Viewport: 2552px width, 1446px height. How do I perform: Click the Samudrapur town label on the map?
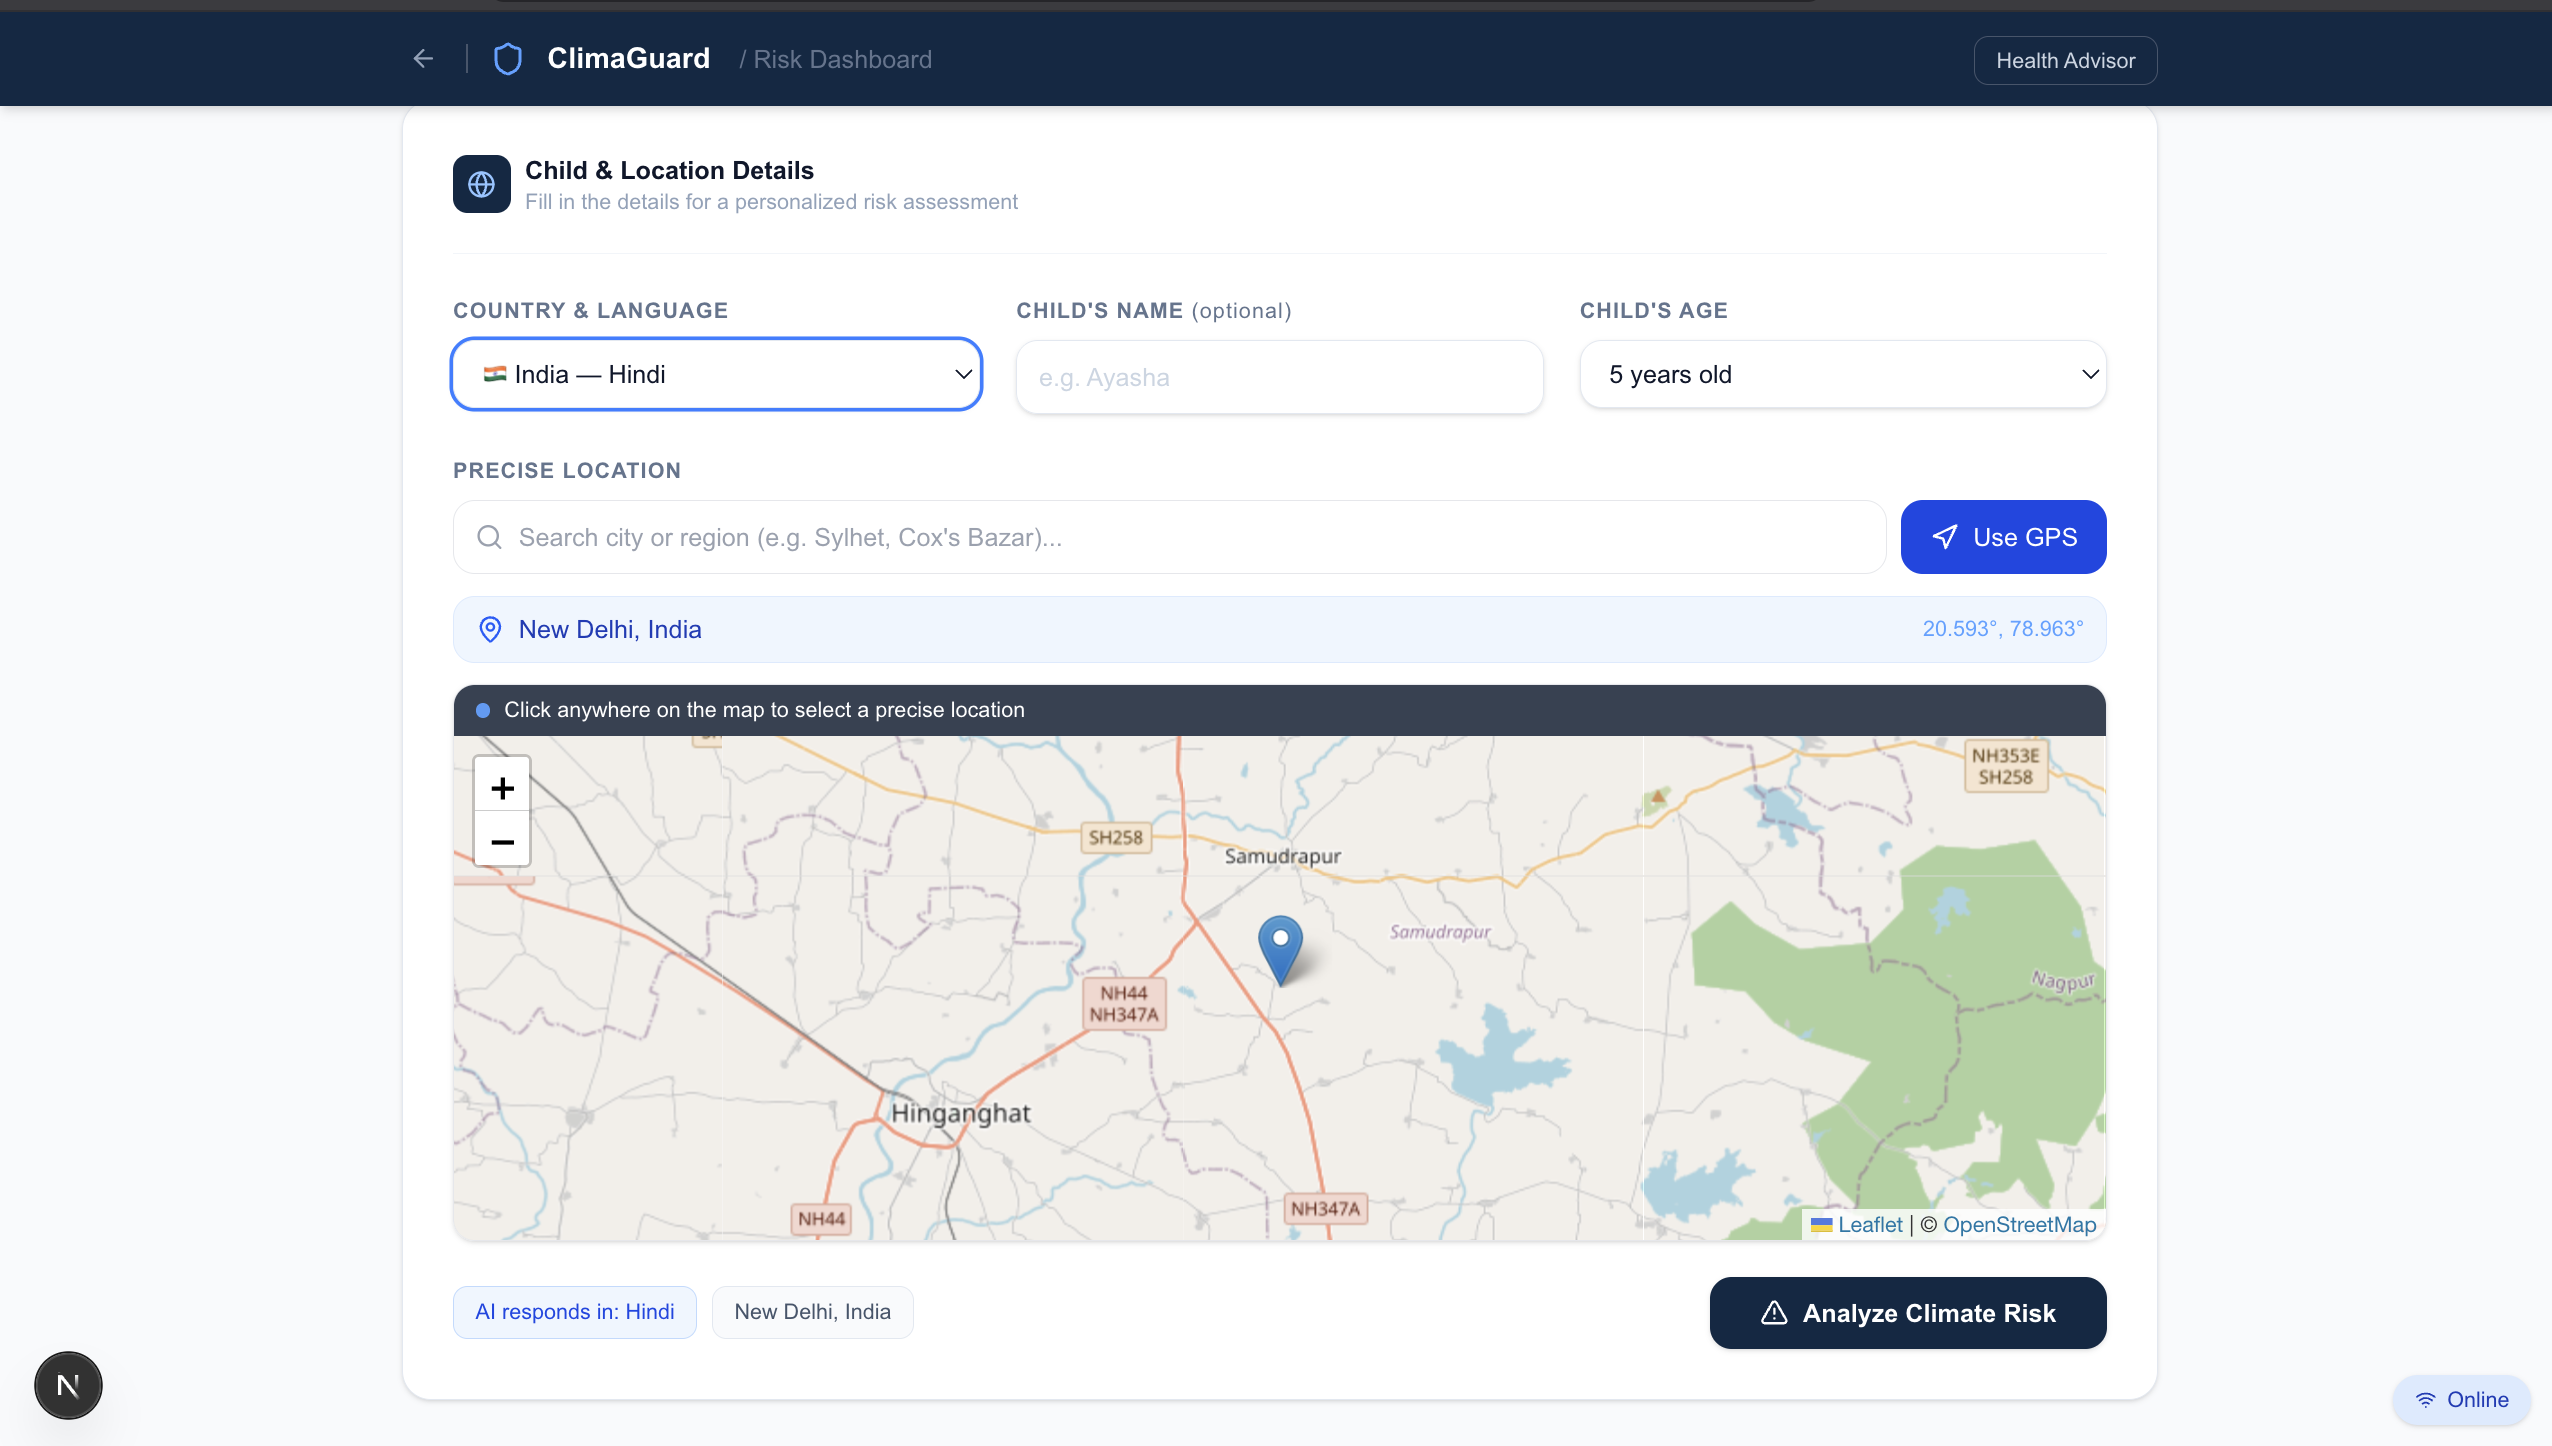[x=1282, y=856]
